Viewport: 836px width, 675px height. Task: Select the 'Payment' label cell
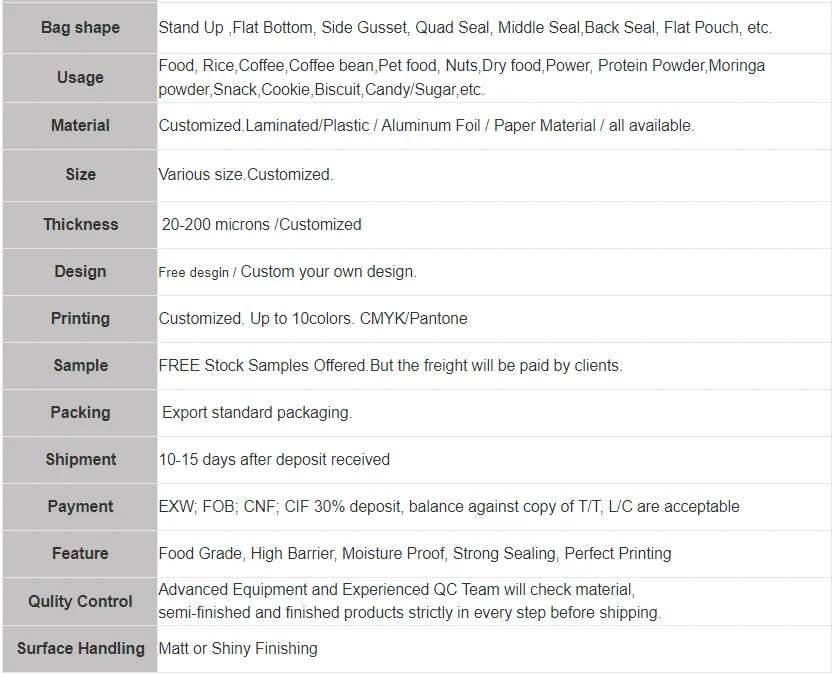click(x=80, y=506)
